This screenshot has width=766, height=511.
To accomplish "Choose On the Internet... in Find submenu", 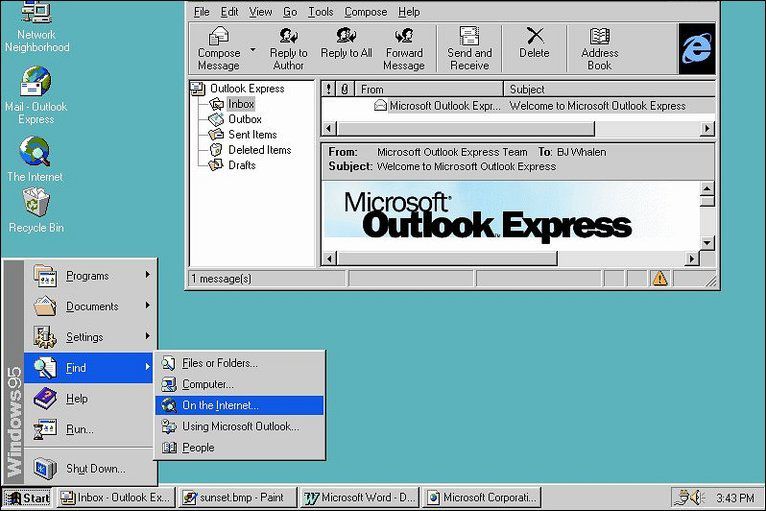I will click(239, 405).
